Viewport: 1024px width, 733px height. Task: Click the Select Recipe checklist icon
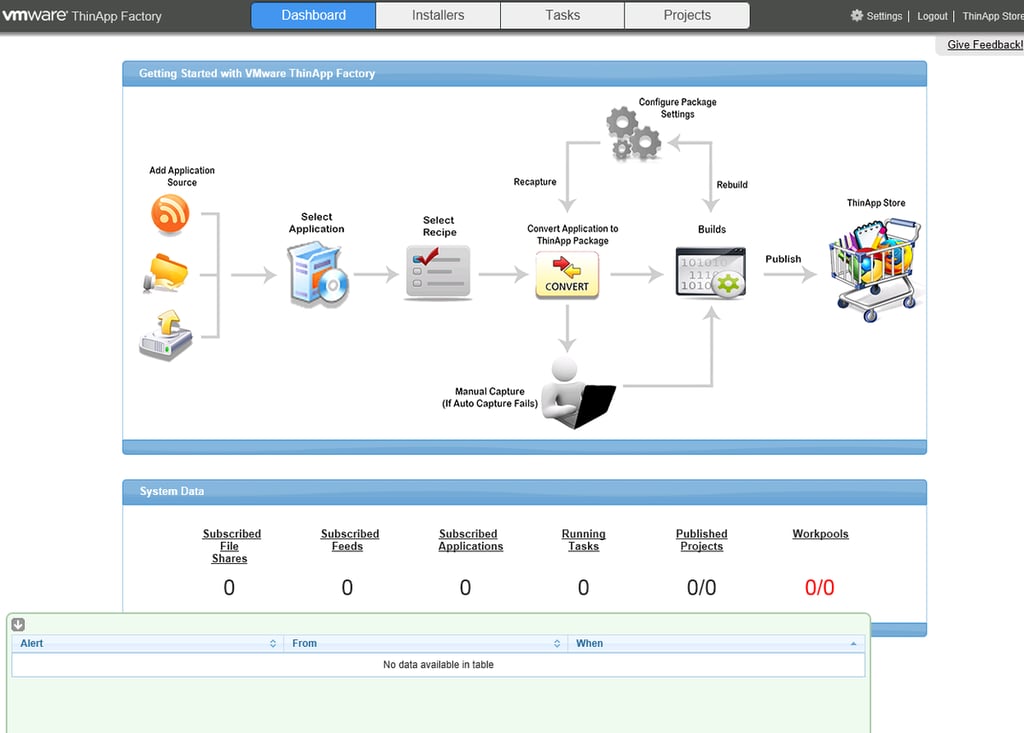point(438,272)
